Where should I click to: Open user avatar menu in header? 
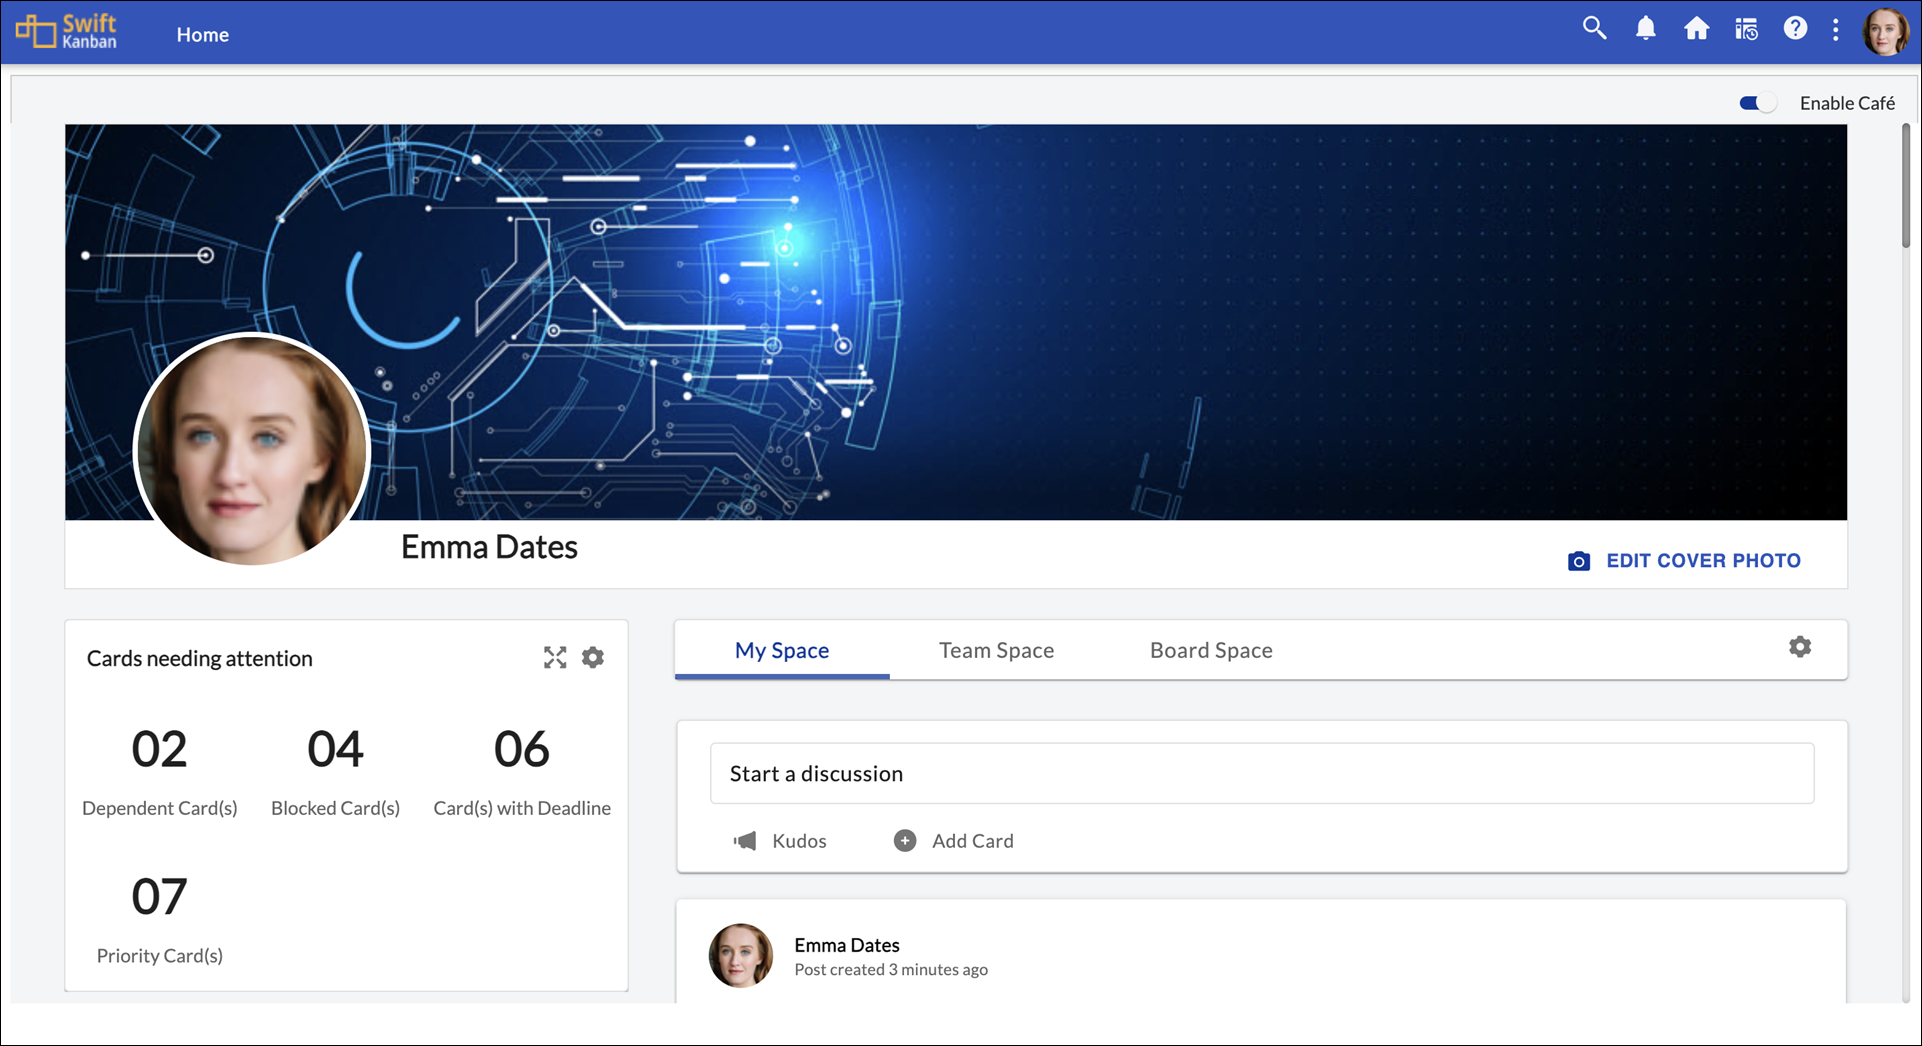(1885, 31)
